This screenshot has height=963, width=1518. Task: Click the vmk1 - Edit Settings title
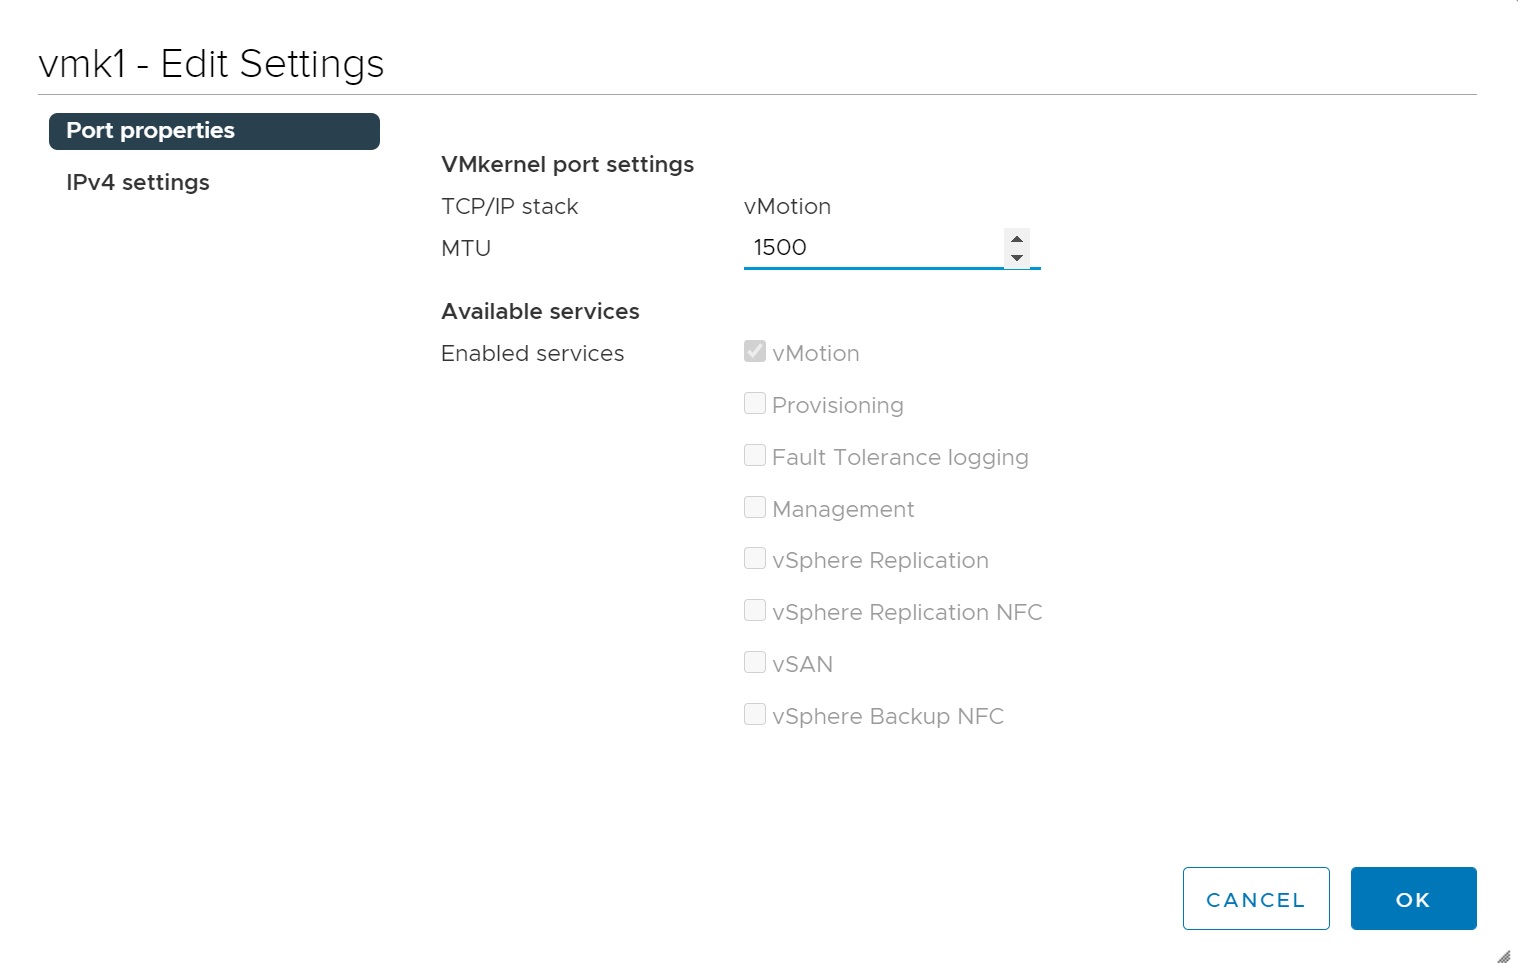tap(211, 64)
